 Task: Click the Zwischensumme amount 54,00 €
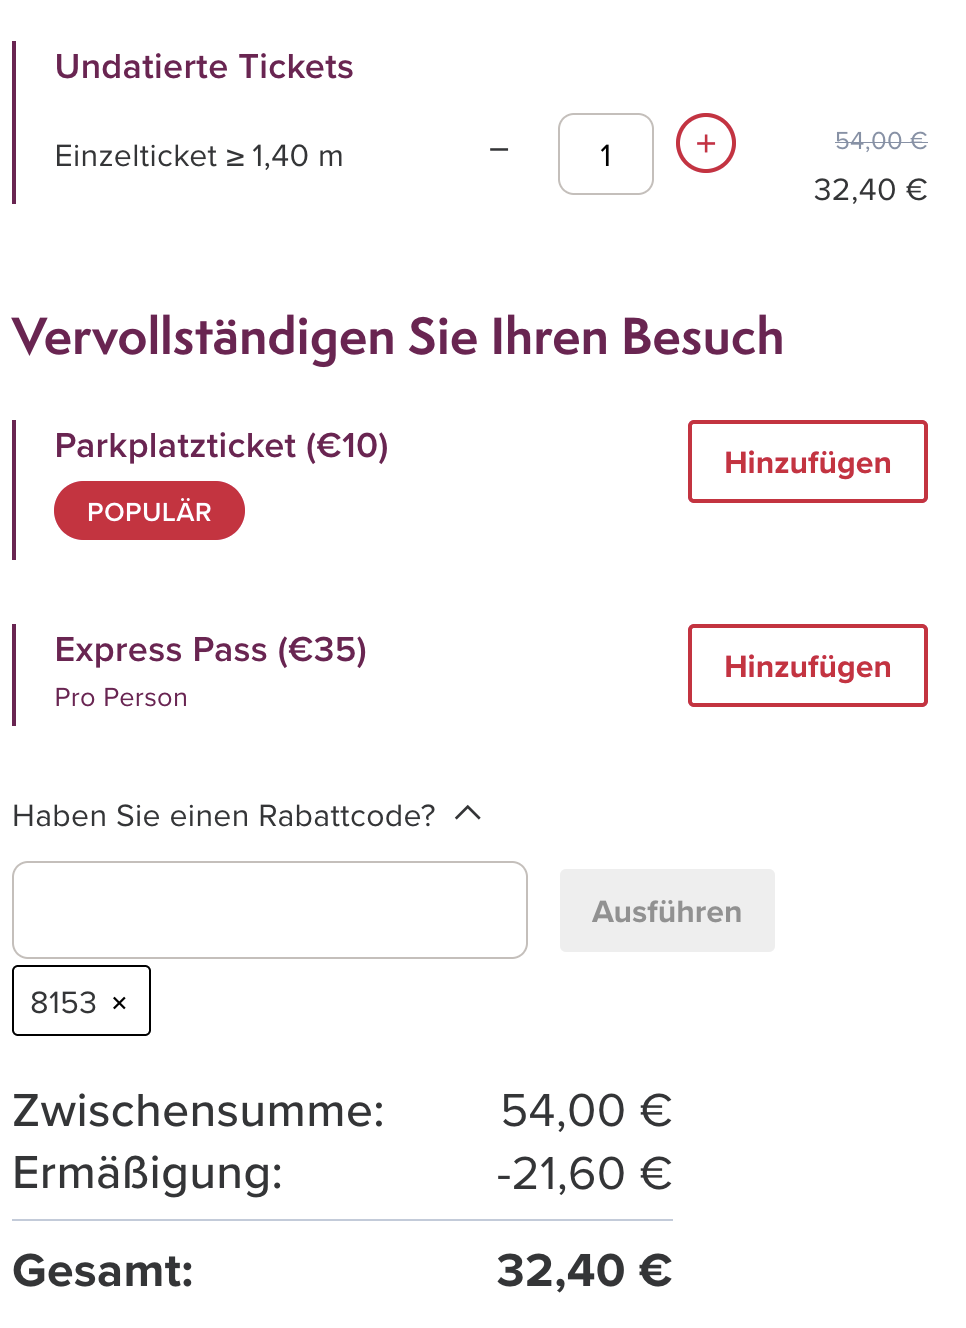pyautogui.click(x=586, y=1111)
